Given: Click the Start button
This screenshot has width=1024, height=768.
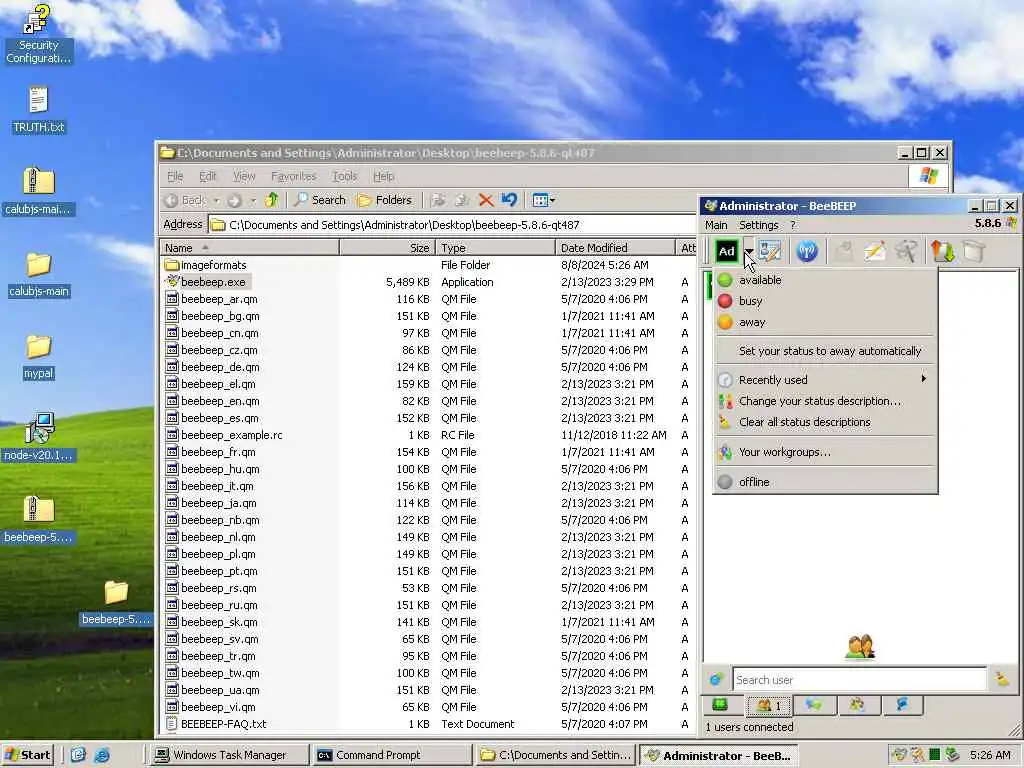Looking at the screenshot, I should click(27, 755).
